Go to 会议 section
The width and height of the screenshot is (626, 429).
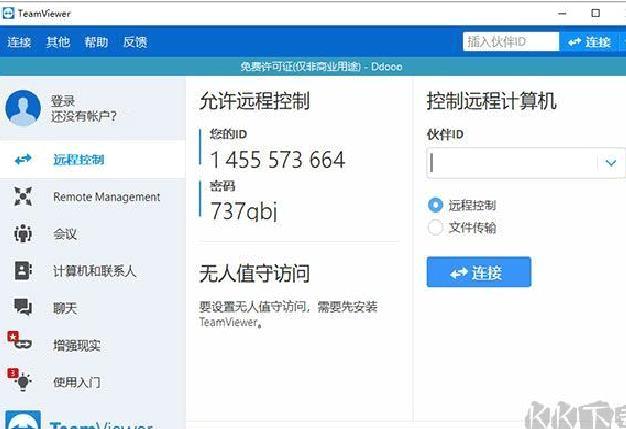point(93,234)
